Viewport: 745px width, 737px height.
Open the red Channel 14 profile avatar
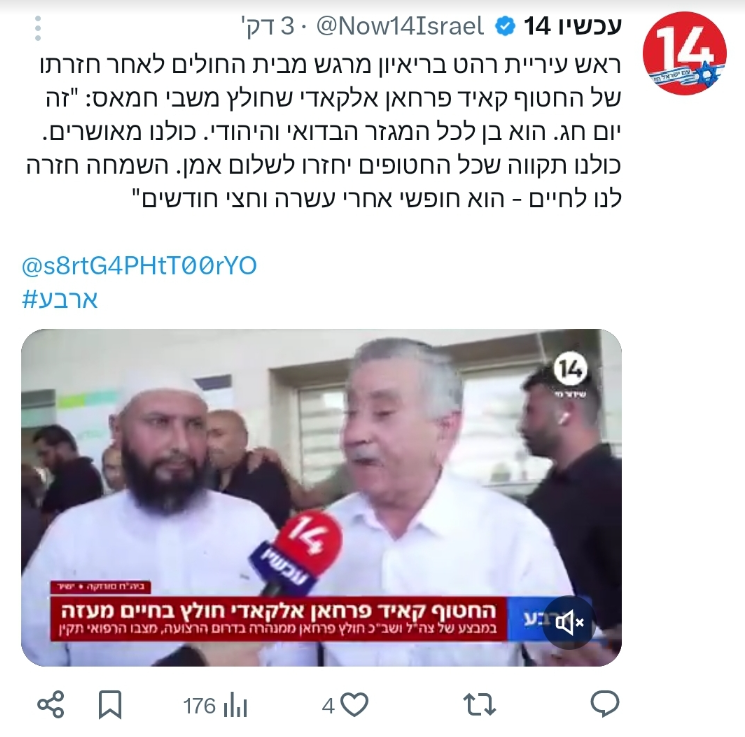(x=684, y=53)
